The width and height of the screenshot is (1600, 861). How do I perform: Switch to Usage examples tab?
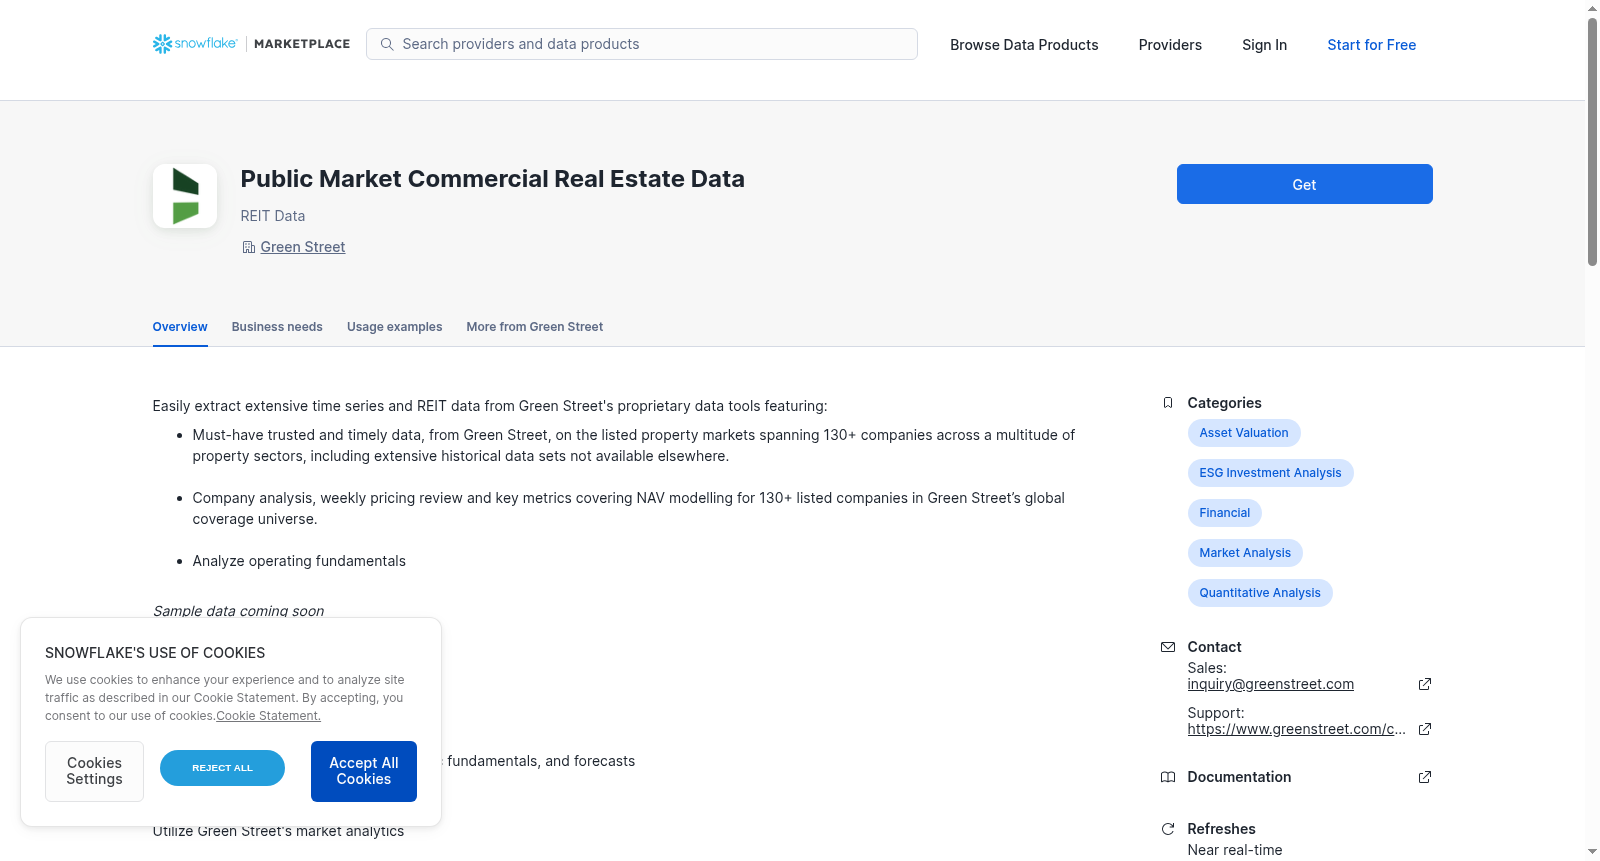(x=394, y=327)
